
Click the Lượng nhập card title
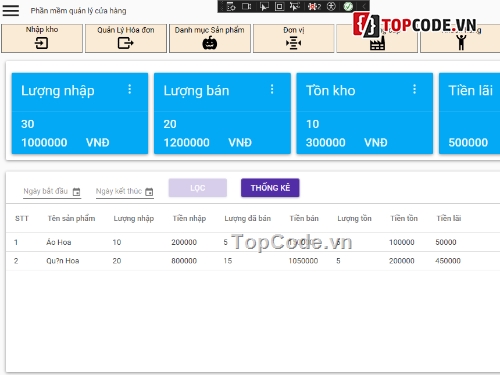(58, 91)
